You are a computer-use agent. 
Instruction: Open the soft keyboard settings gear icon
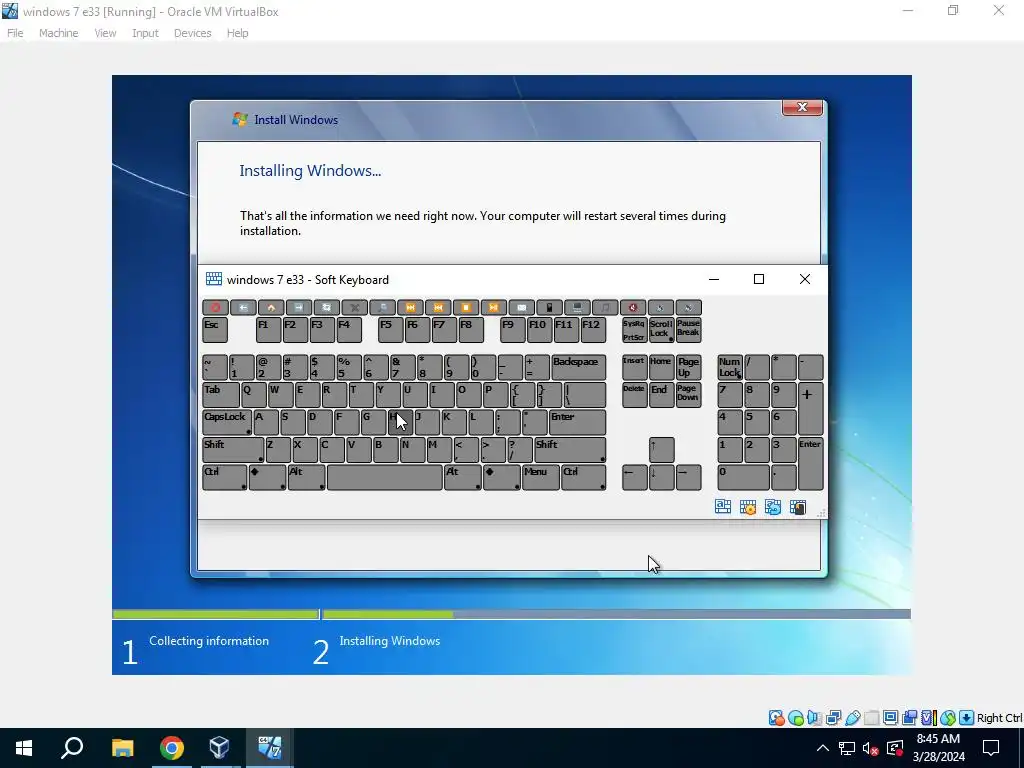(748, 507)
